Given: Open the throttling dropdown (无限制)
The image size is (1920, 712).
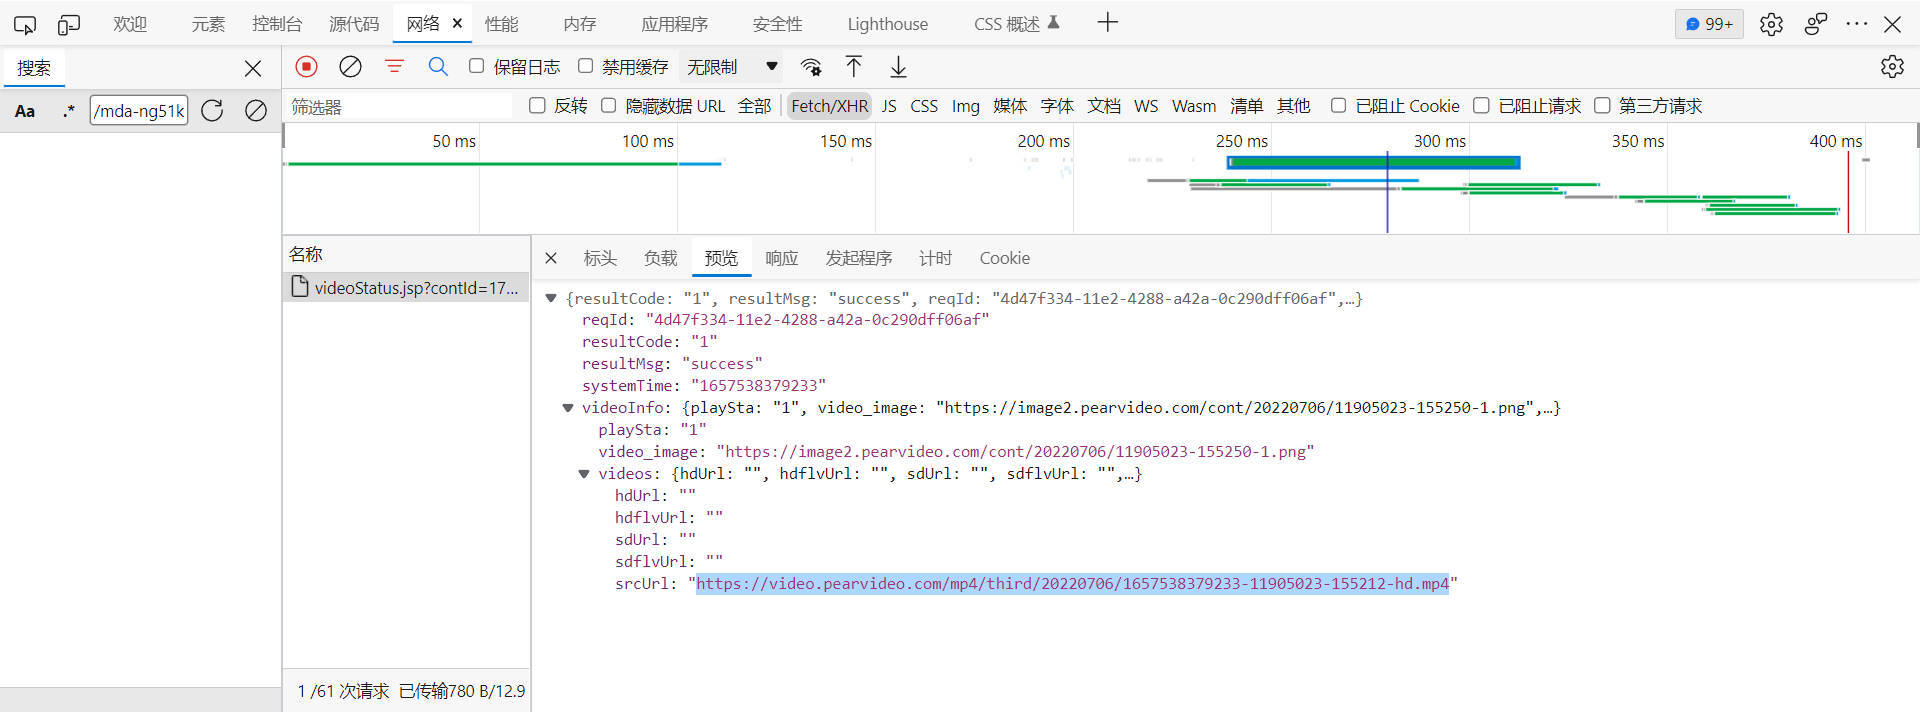Looking at the screenshot, I should coord(732,67).
